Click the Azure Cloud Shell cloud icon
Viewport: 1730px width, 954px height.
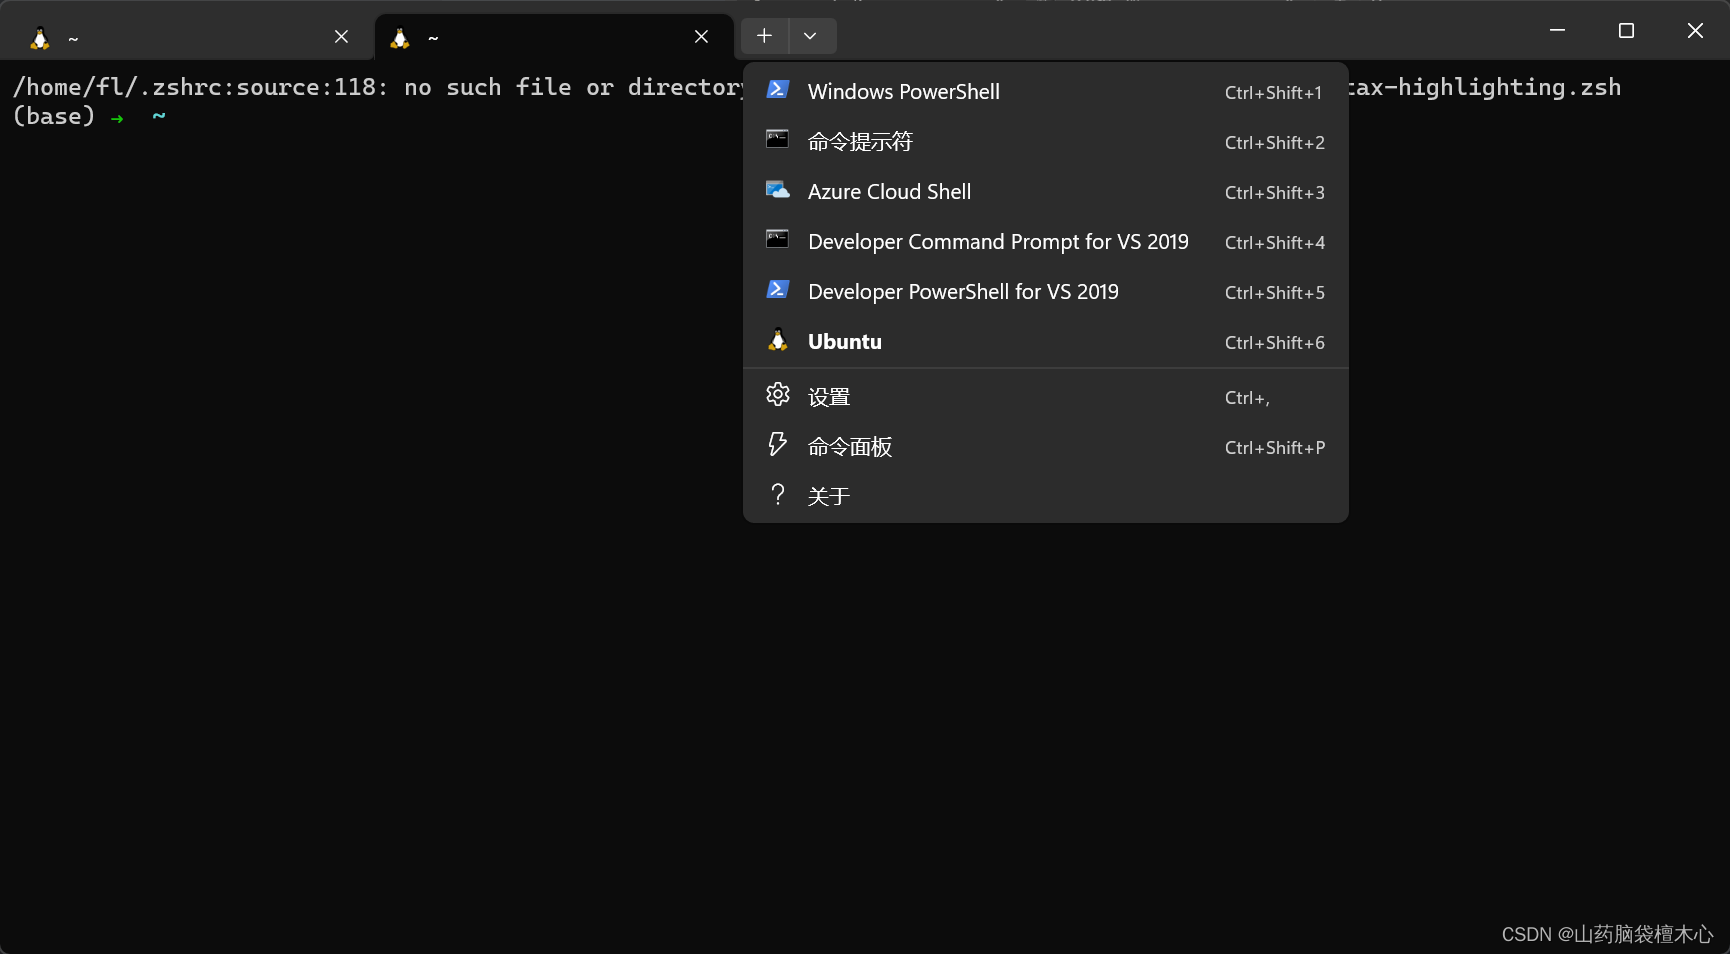[777, 189]
